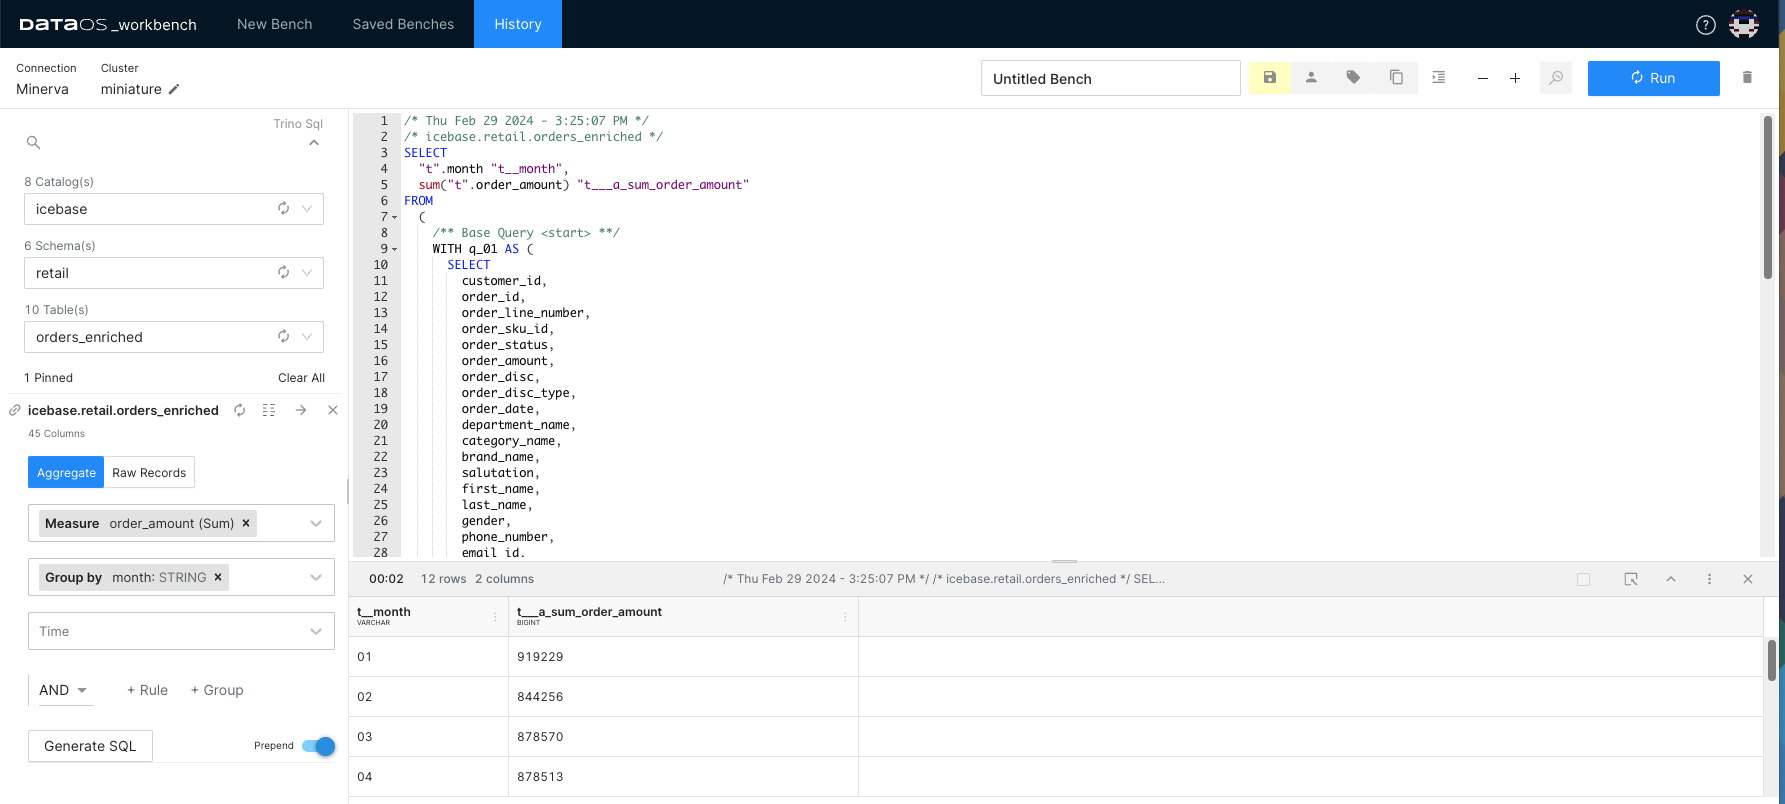
Task: Insert pinned table into editor with arrow
Action: (x=301, y=410)
